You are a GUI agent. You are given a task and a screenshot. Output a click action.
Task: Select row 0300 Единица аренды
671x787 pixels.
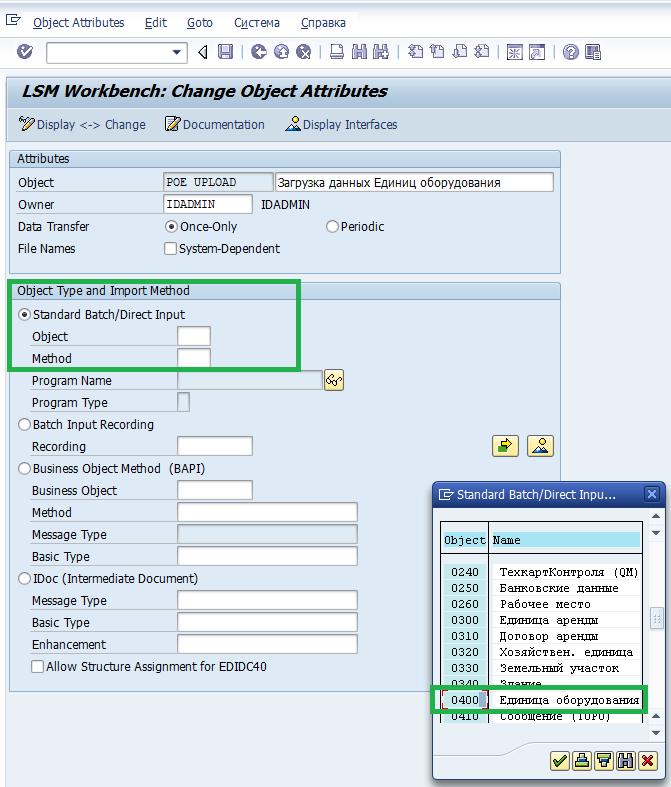(x=542, y=620)
